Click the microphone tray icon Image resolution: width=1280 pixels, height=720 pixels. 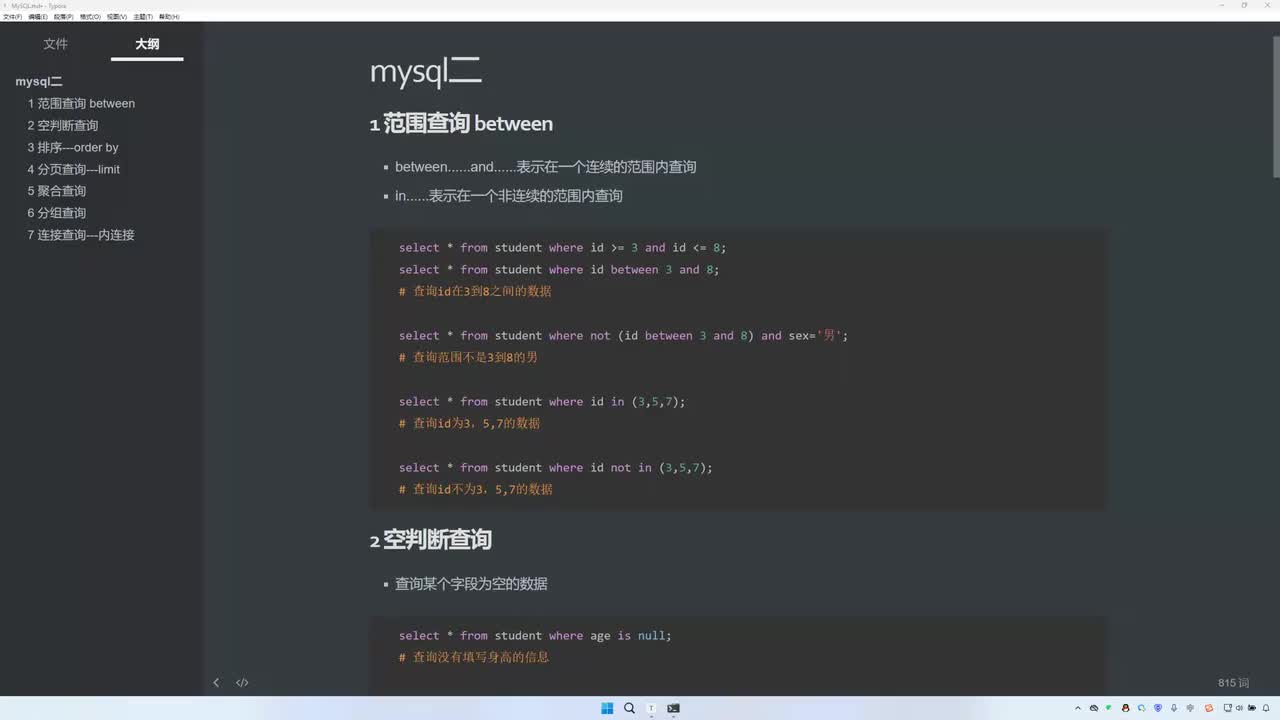pyautogui.click(x=1174, y=708)
